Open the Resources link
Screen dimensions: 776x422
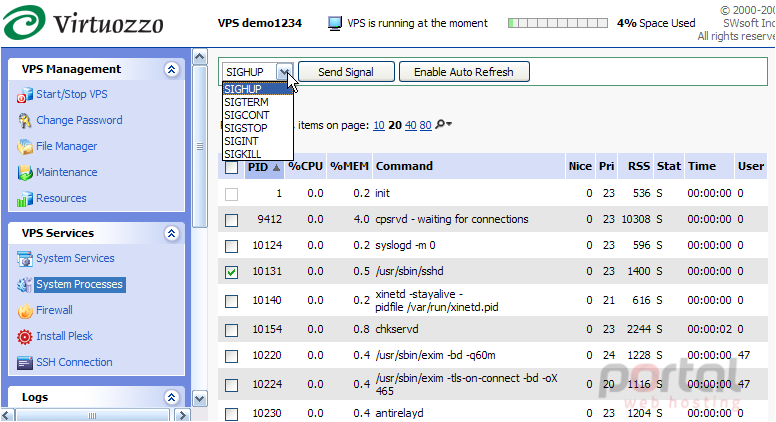(61, 198)
